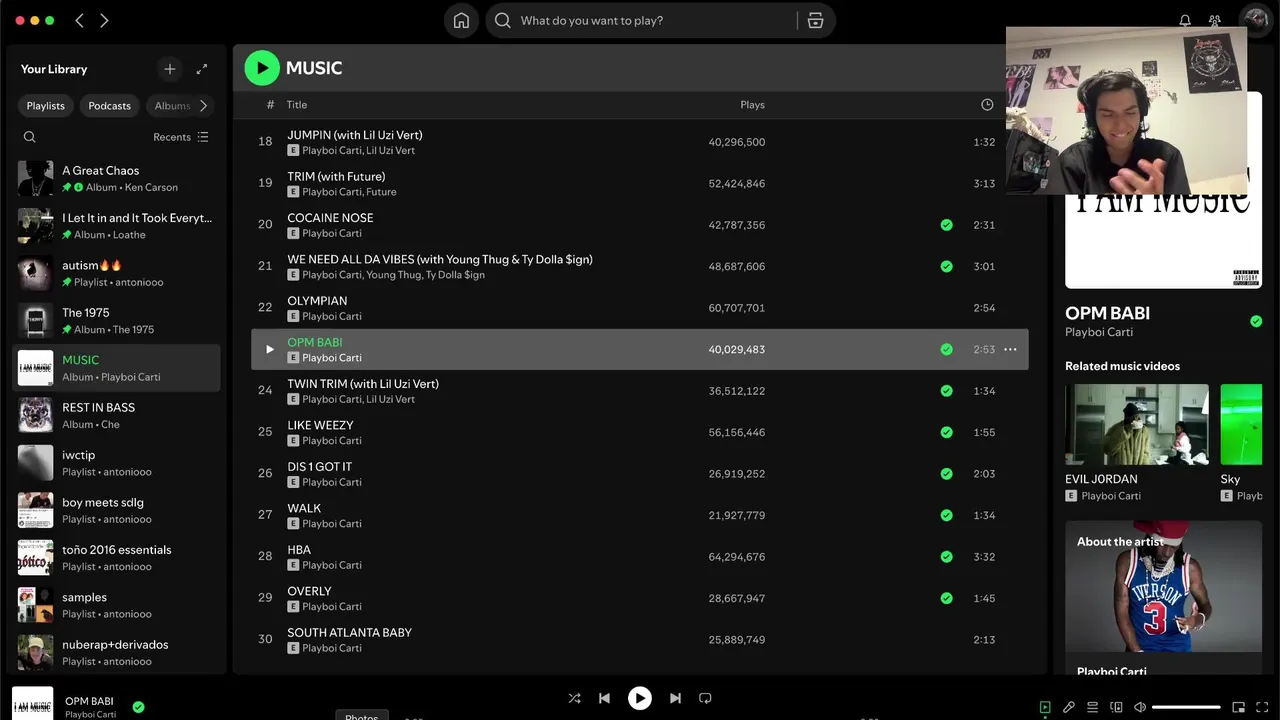Toggle saved check on TWIN TRIM

[946, 391]
